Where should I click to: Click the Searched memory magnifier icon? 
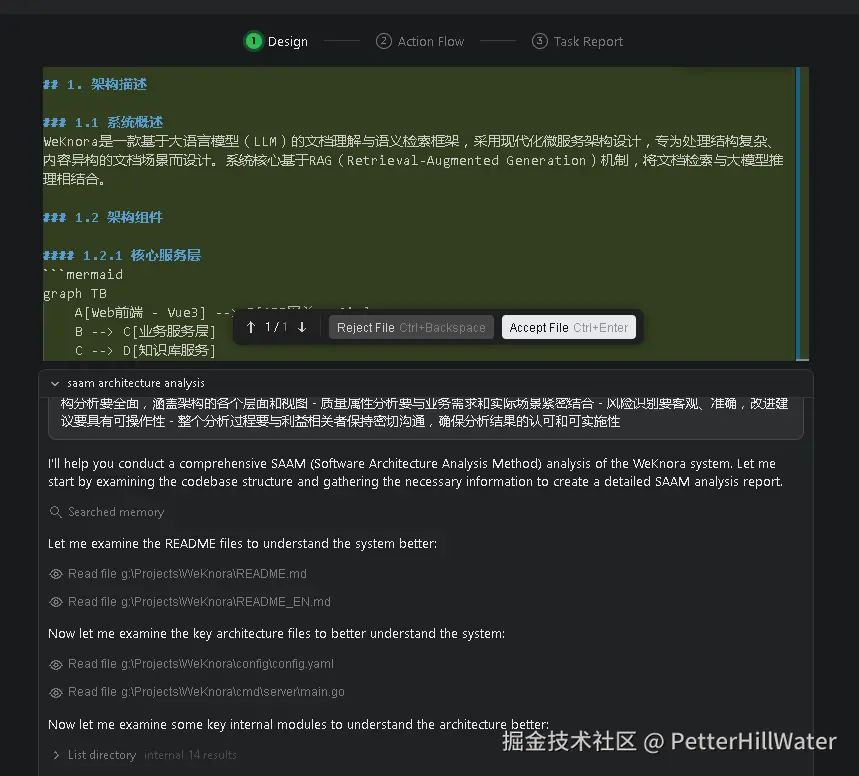[55, 512]
